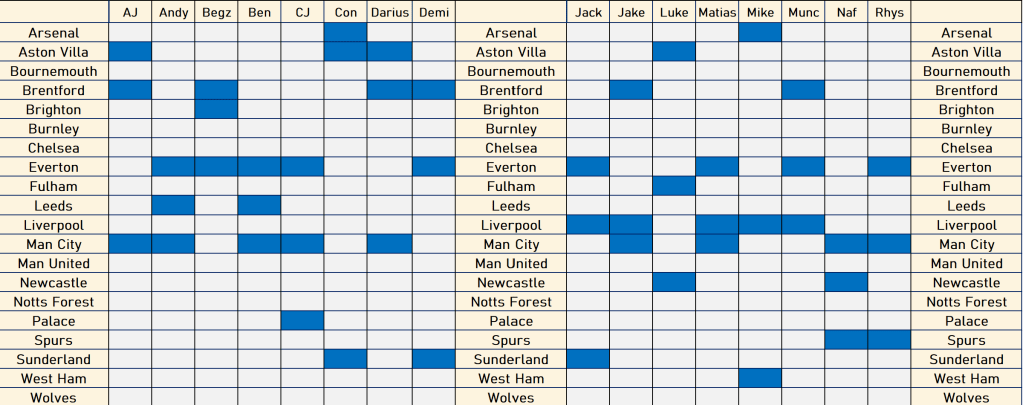Select the Rhys column header
The height and width of the screenshot is (405, 1023).
pos(889,12)
